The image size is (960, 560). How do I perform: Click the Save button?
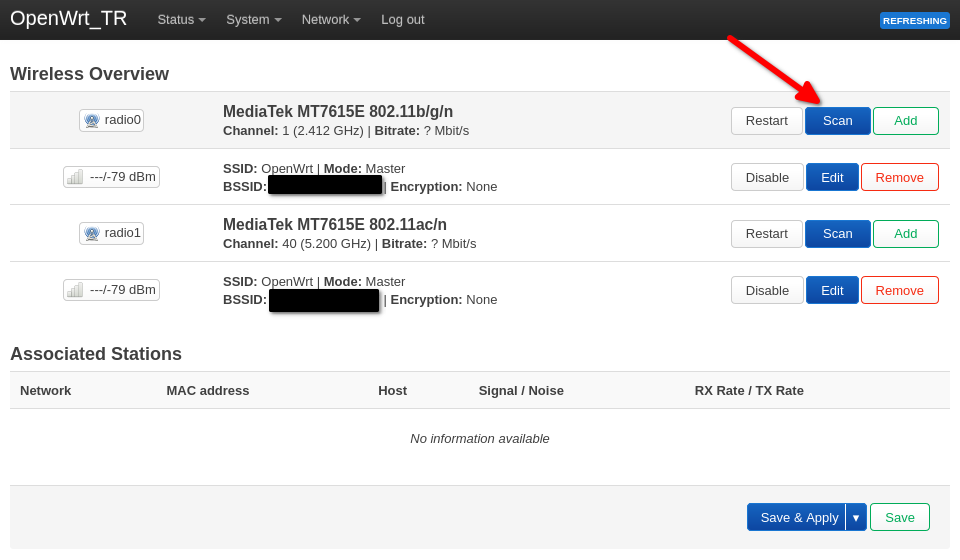click(900, 518)
